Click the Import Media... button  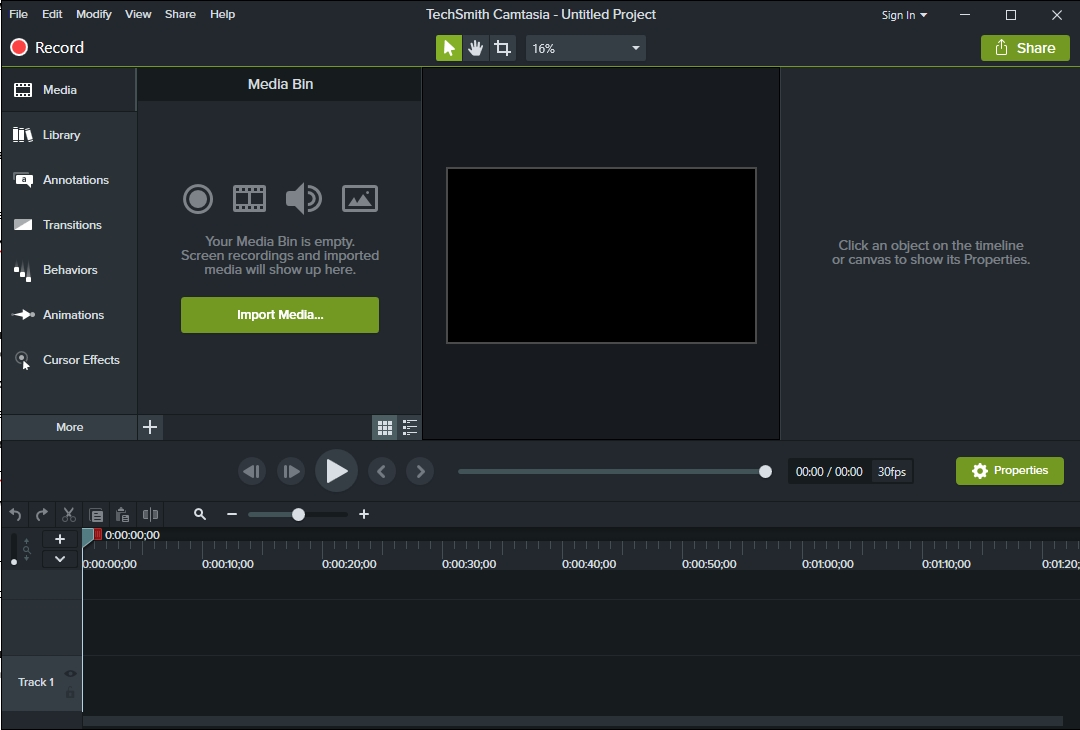click(280, 315)
